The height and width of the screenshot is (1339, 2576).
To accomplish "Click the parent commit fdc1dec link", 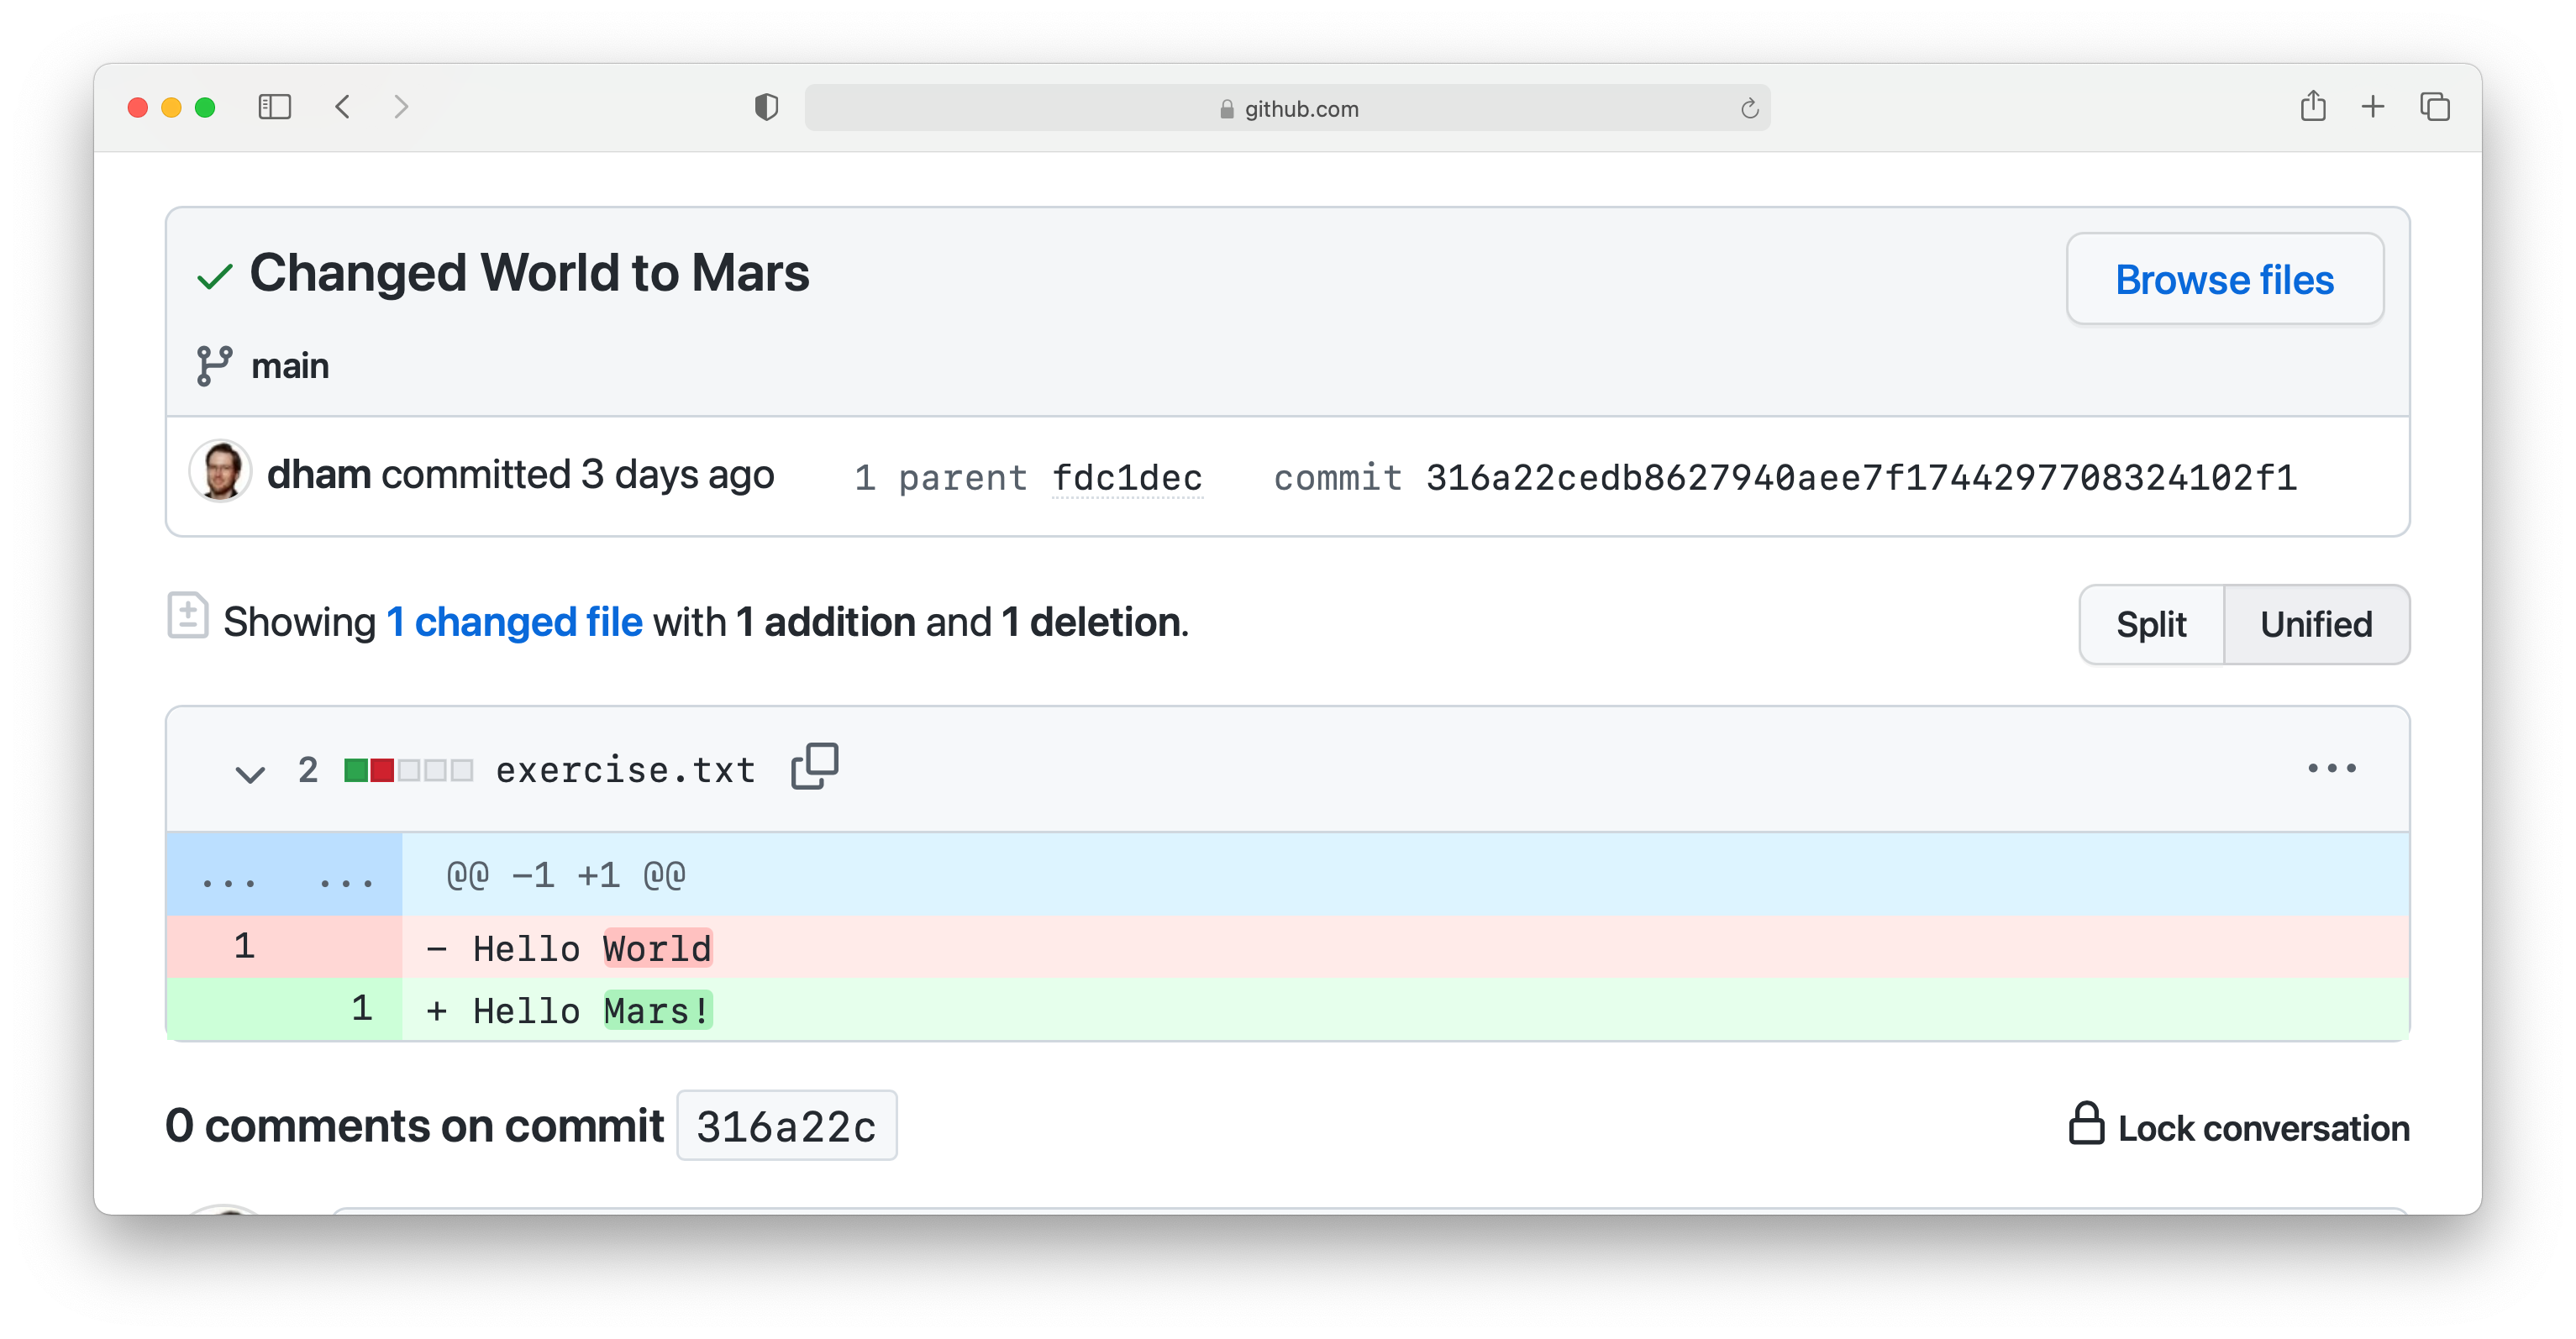I will 1124,477.
